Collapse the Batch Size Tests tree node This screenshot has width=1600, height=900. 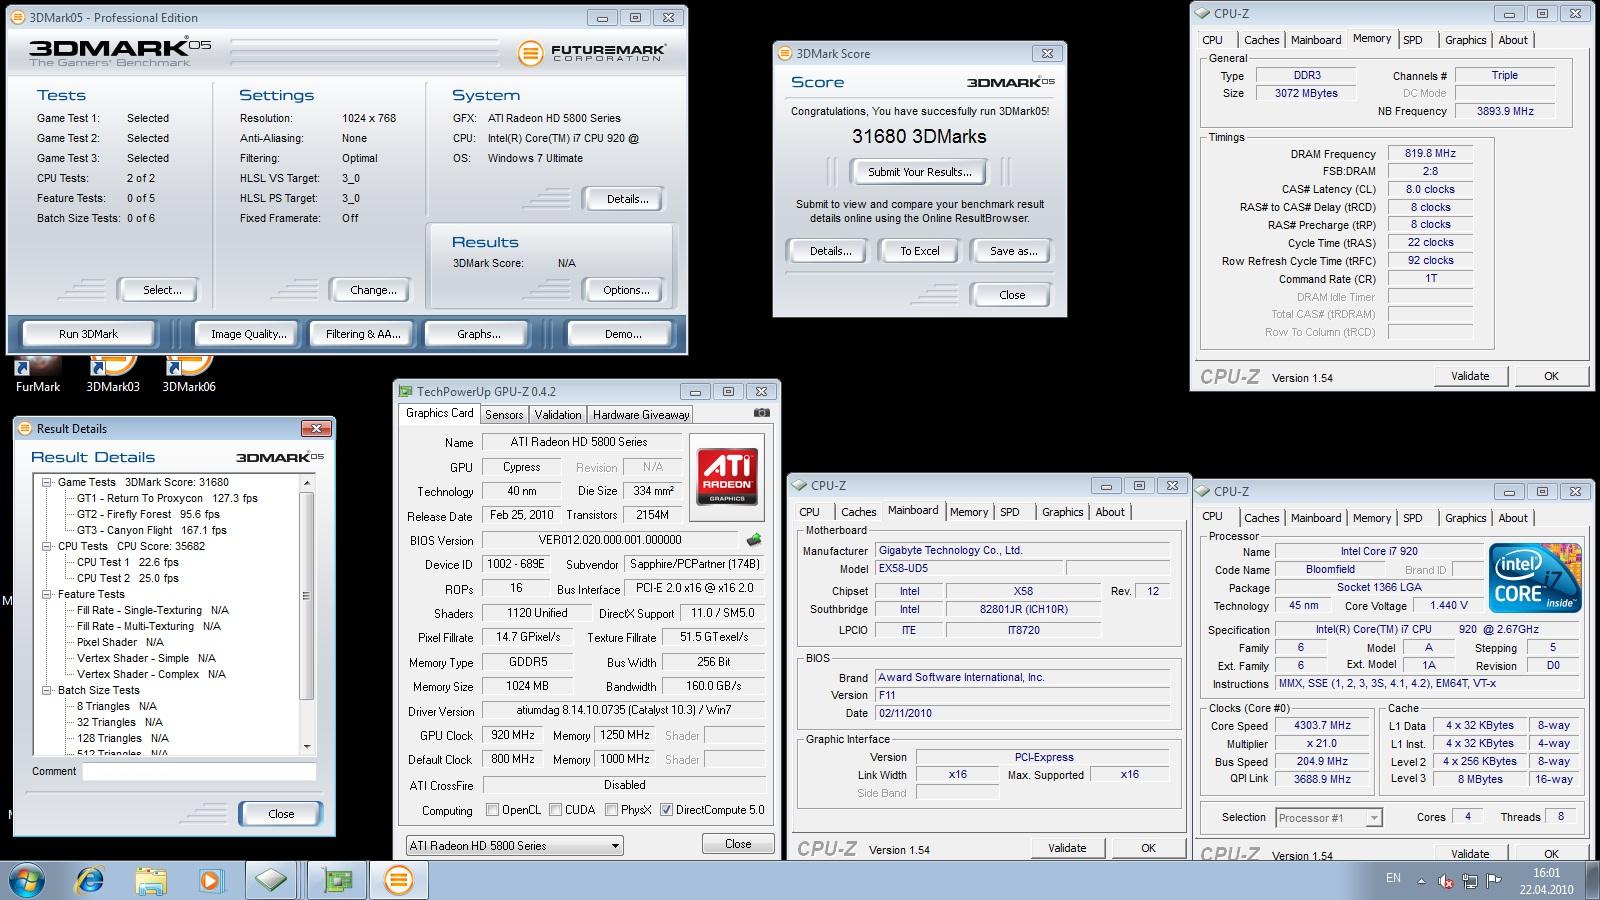(47, 690)
